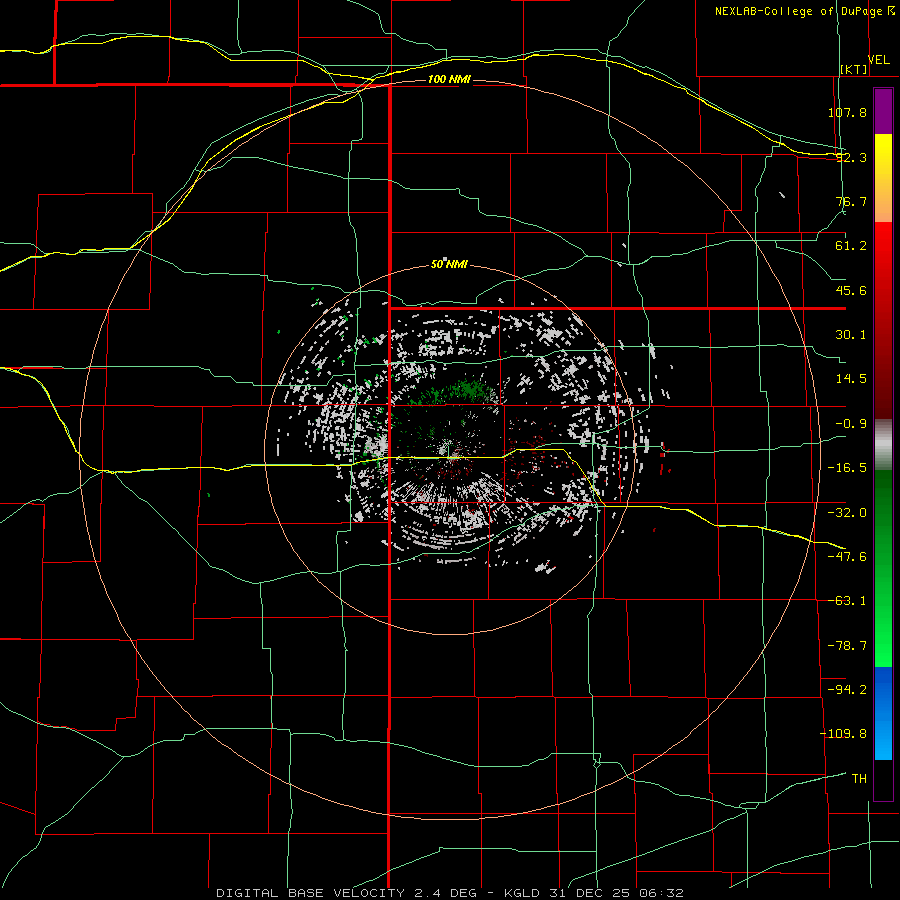Click the 61.2 velocity scale value
This screenshot has height=900, width=900.
[x=851, y=246]
